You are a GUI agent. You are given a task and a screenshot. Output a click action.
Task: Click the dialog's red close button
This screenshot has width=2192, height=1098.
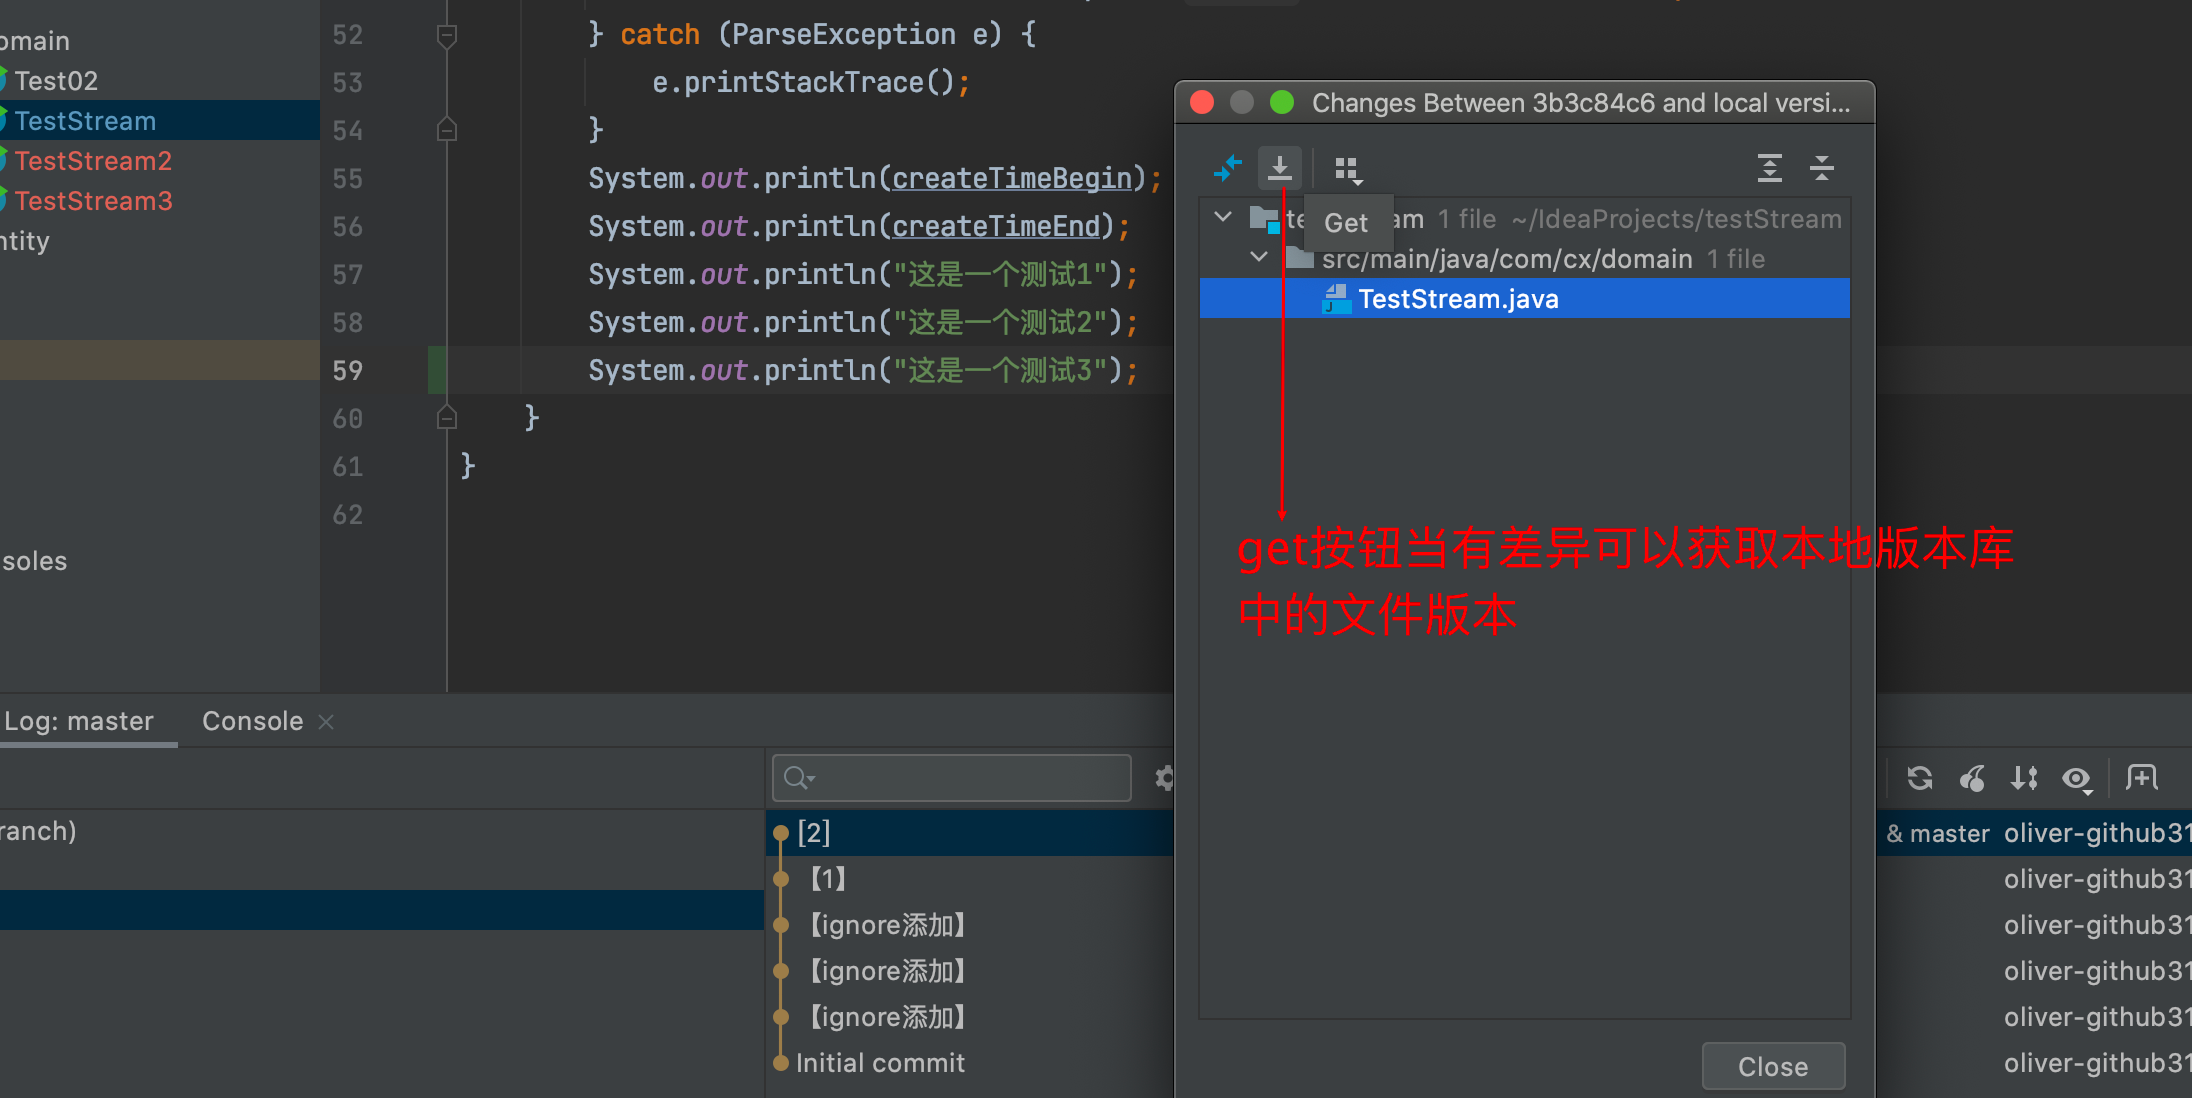tap(1202, 102)
